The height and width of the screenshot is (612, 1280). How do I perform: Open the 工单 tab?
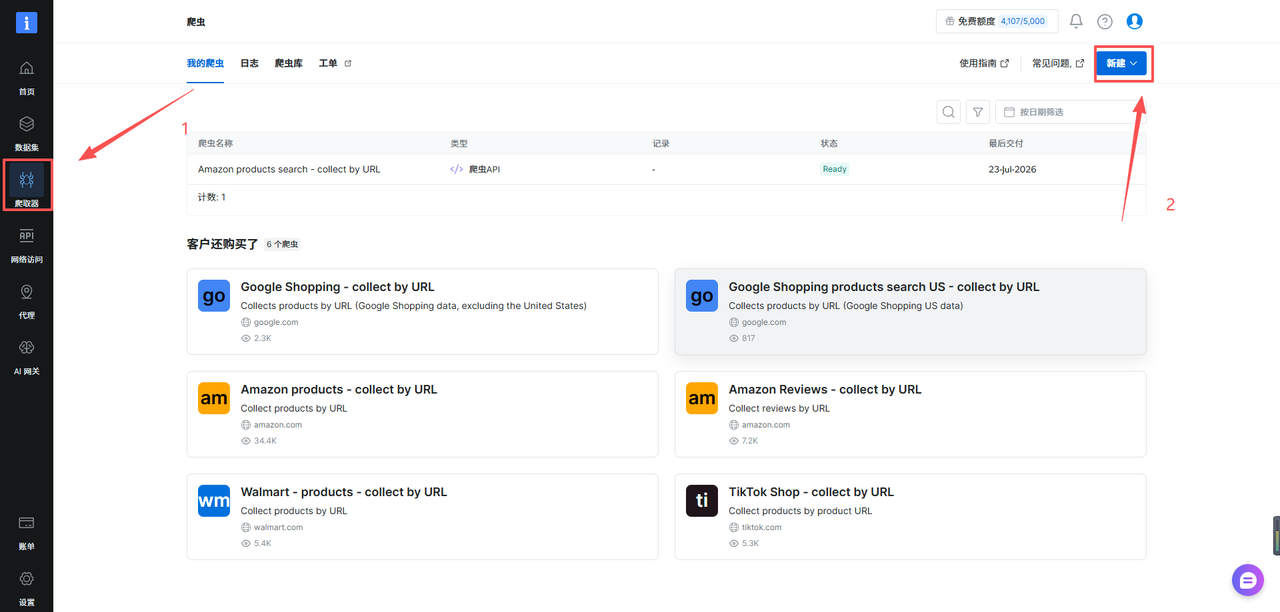pyautogui.click(x=328, y=63)
